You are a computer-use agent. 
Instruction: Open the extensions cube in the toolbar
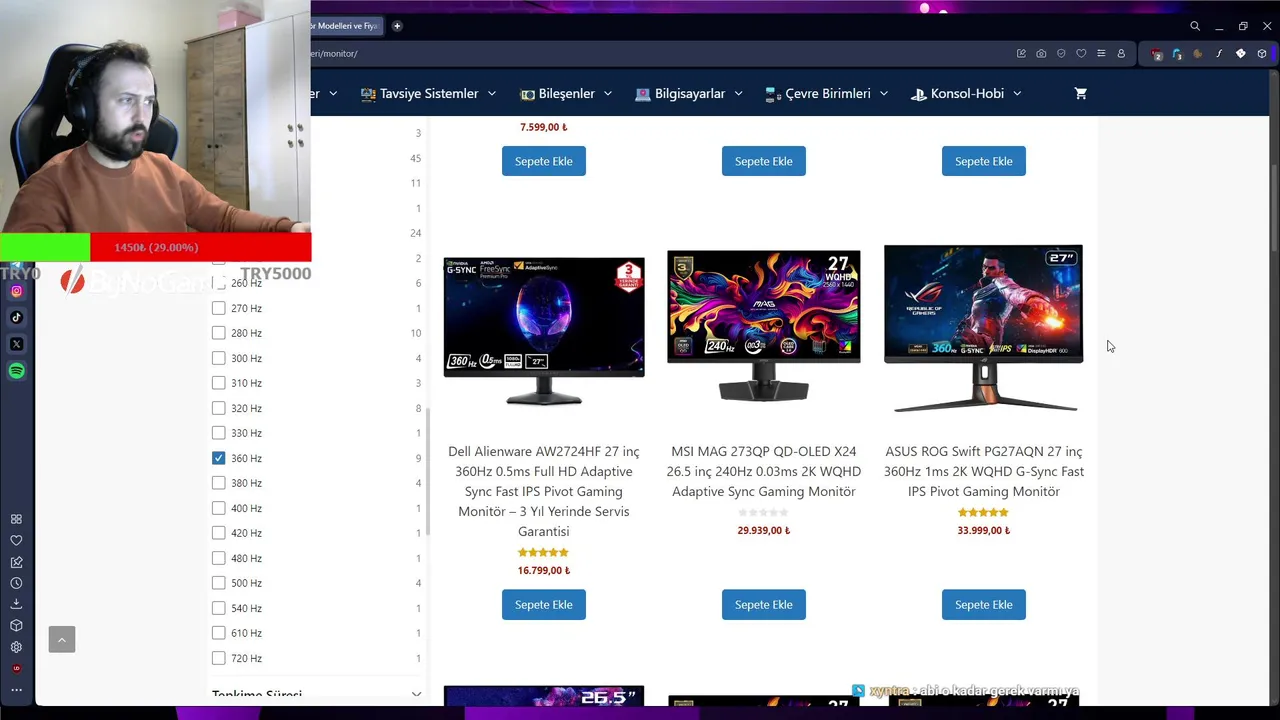pyautogui.click(x=1262, y=53)
